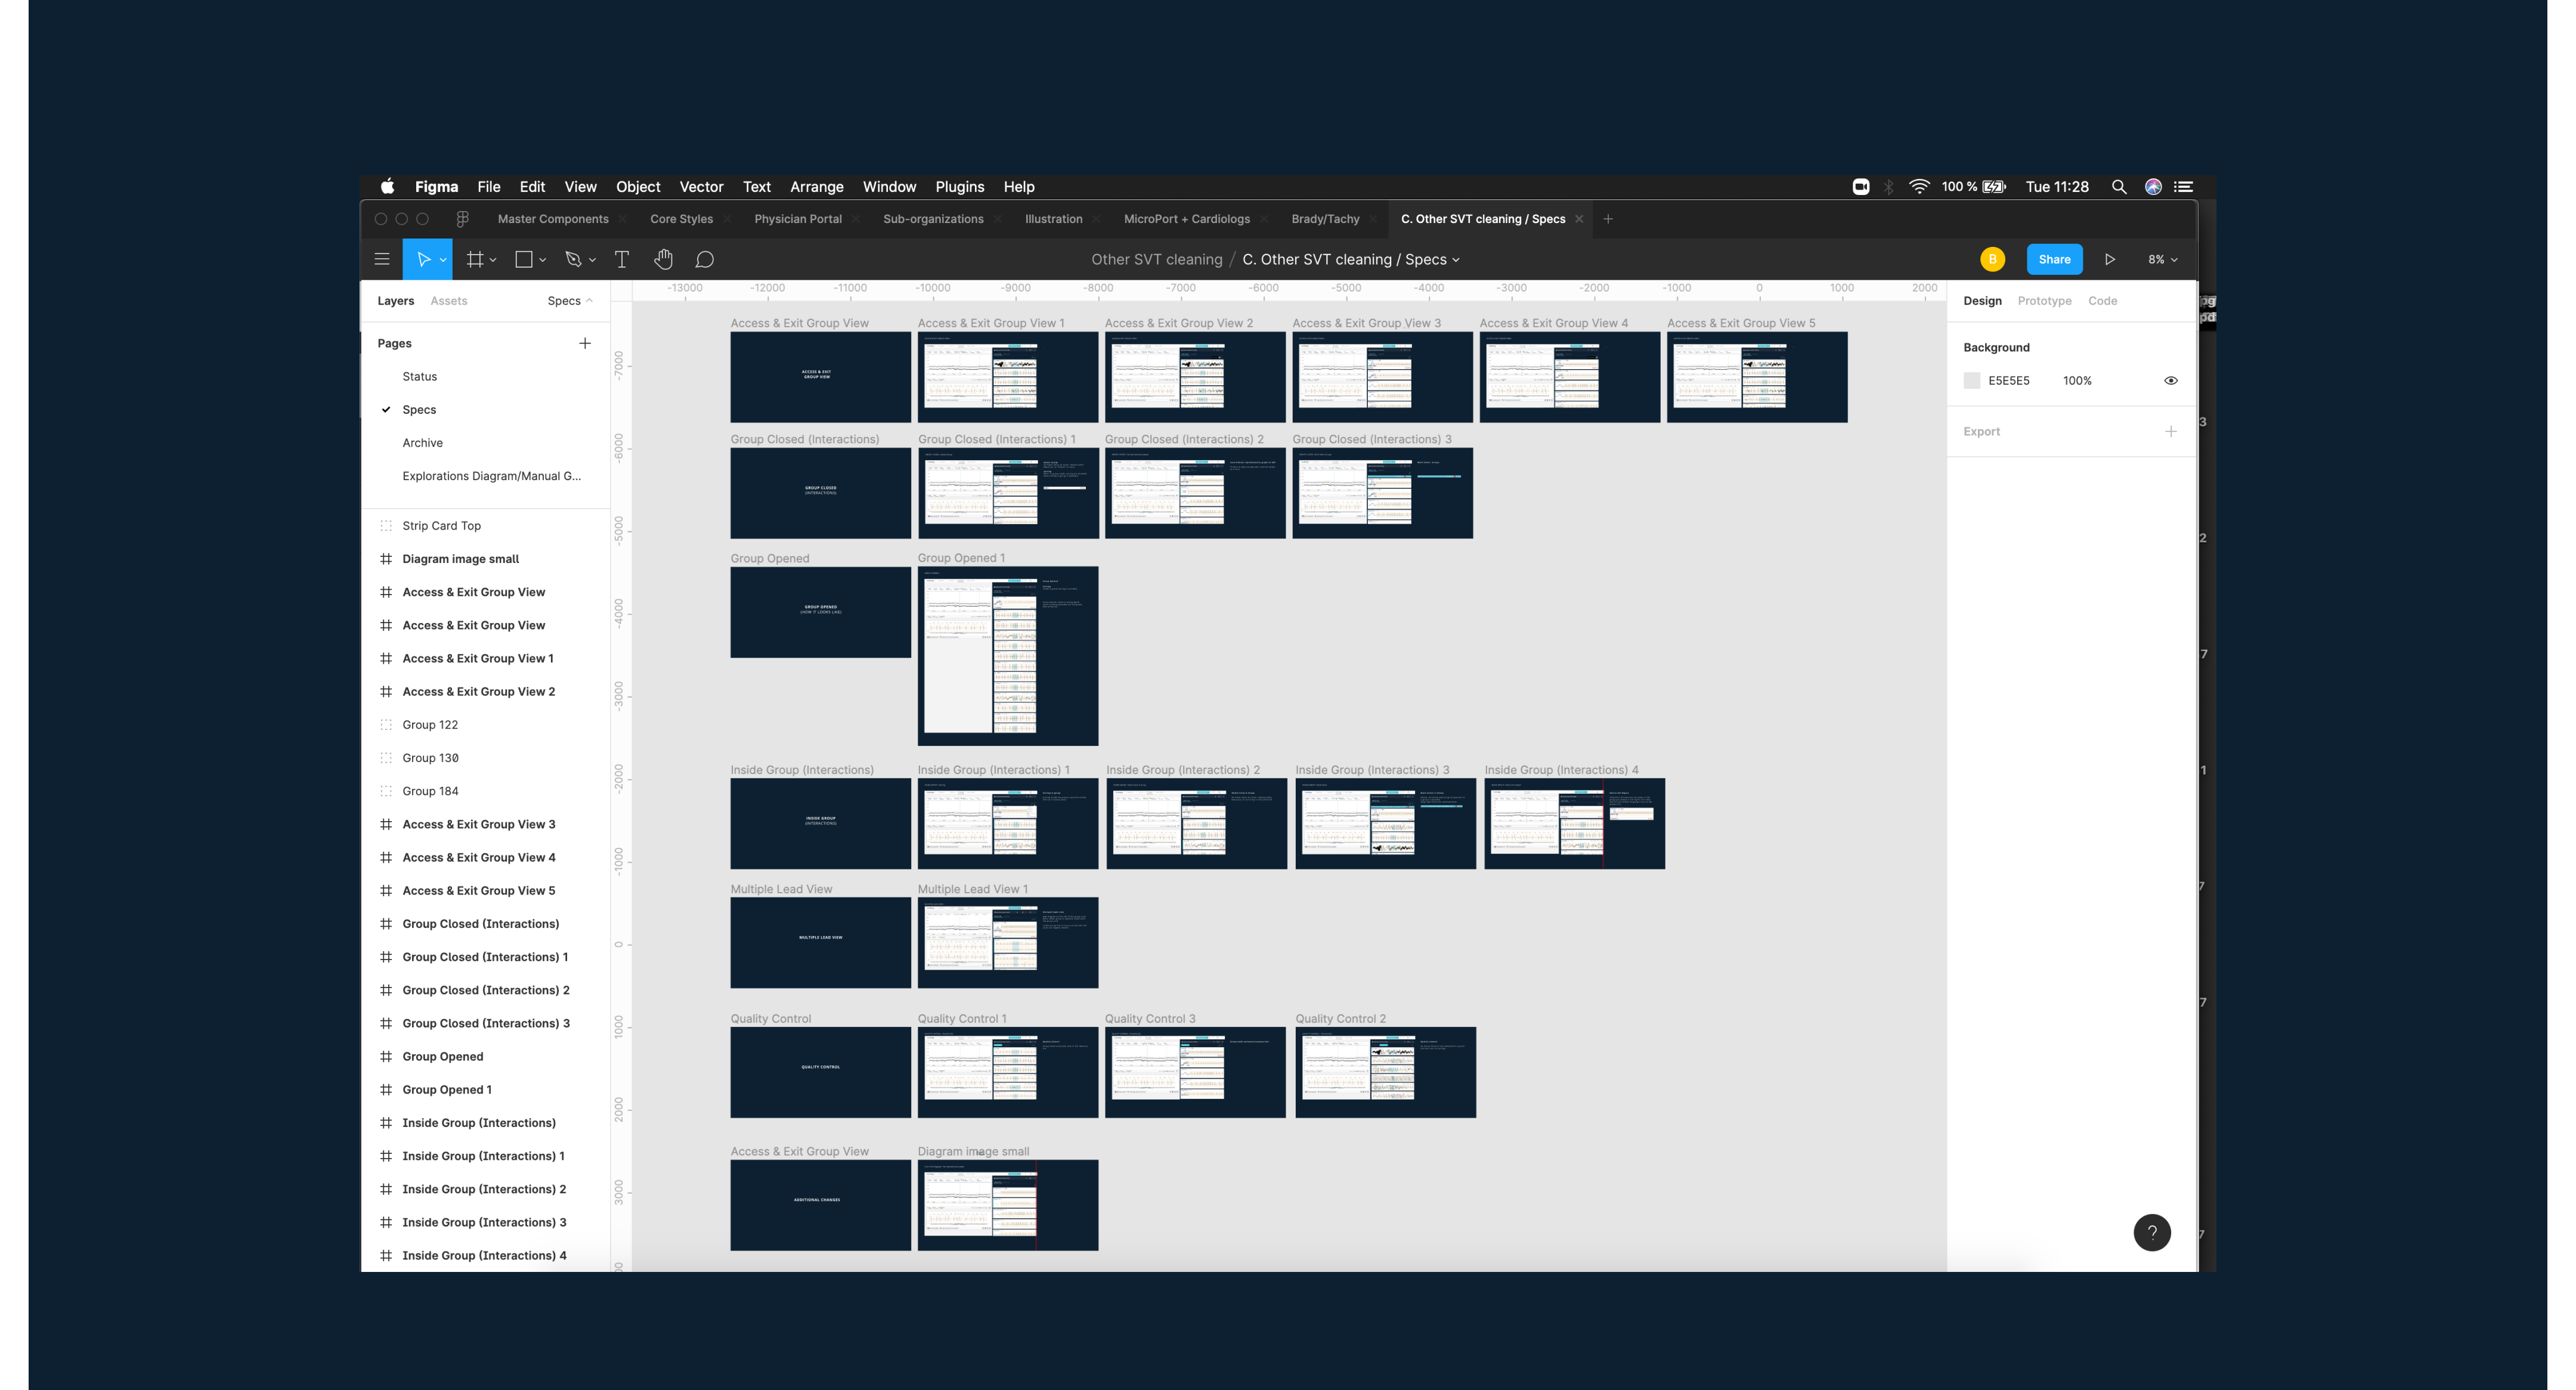Select the Rectangle shape tool
The width and height of the screenshot is (2576, 1390).
tap(523, 259)
